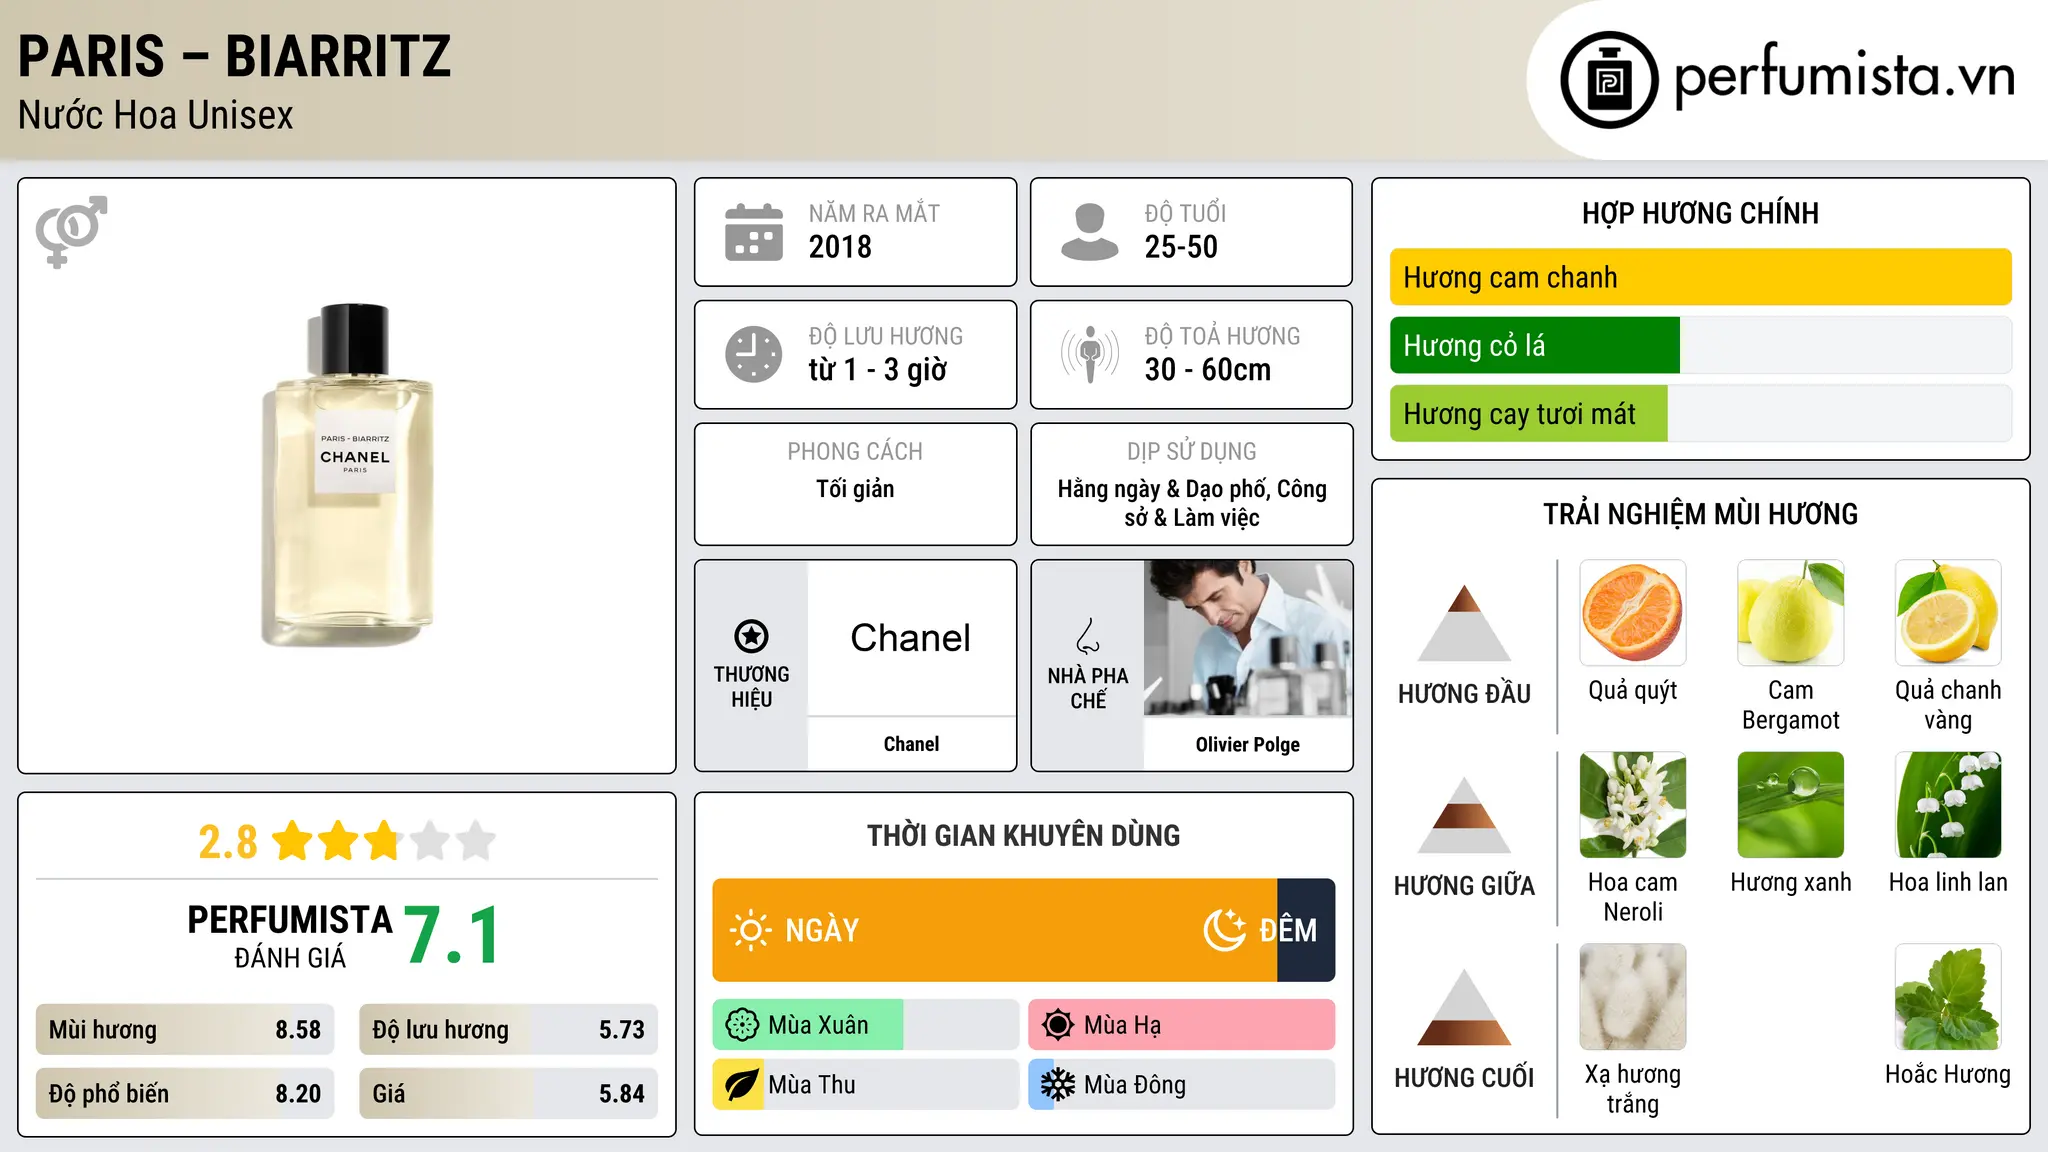Click the Hương cam chanh yellow accord bar
Screen dimensions: 2048x1152
pos(1700,277)
